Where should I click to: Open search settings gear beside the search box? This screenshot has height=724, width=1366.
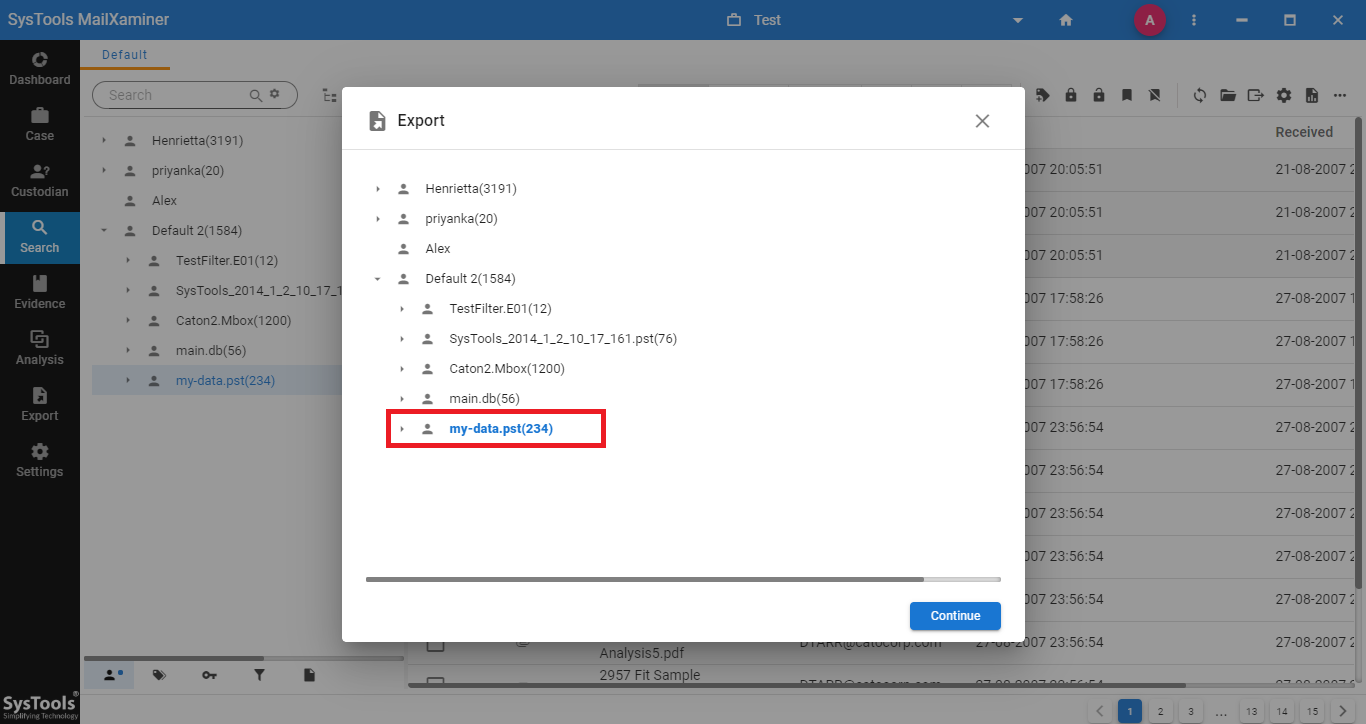click(x=275, y=94)
